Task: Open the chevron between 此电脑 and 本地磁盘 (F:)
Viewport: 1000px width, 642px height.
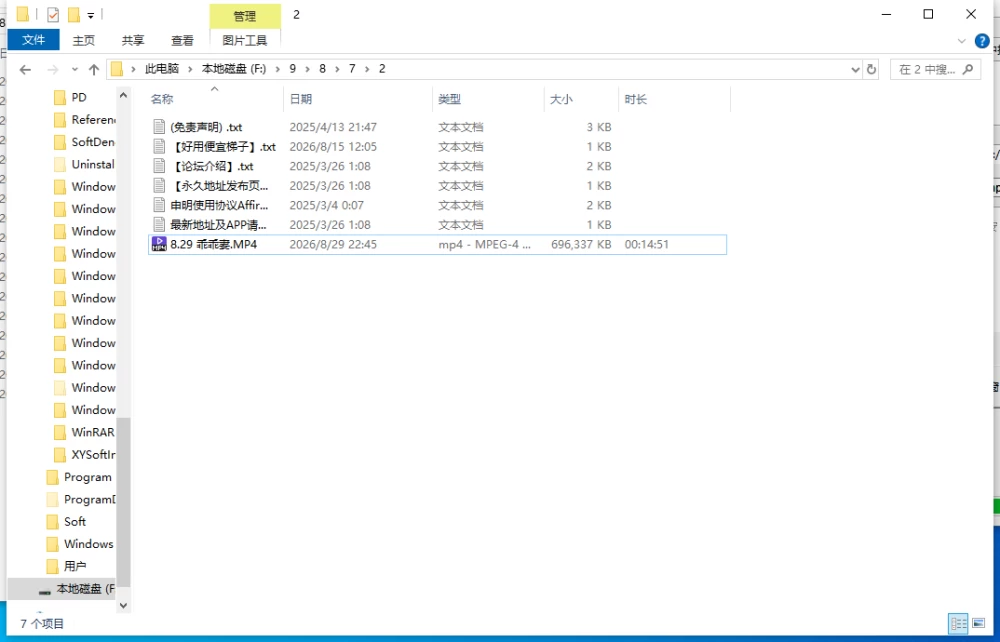Action: pyautogui.click(x=190, y=69)
